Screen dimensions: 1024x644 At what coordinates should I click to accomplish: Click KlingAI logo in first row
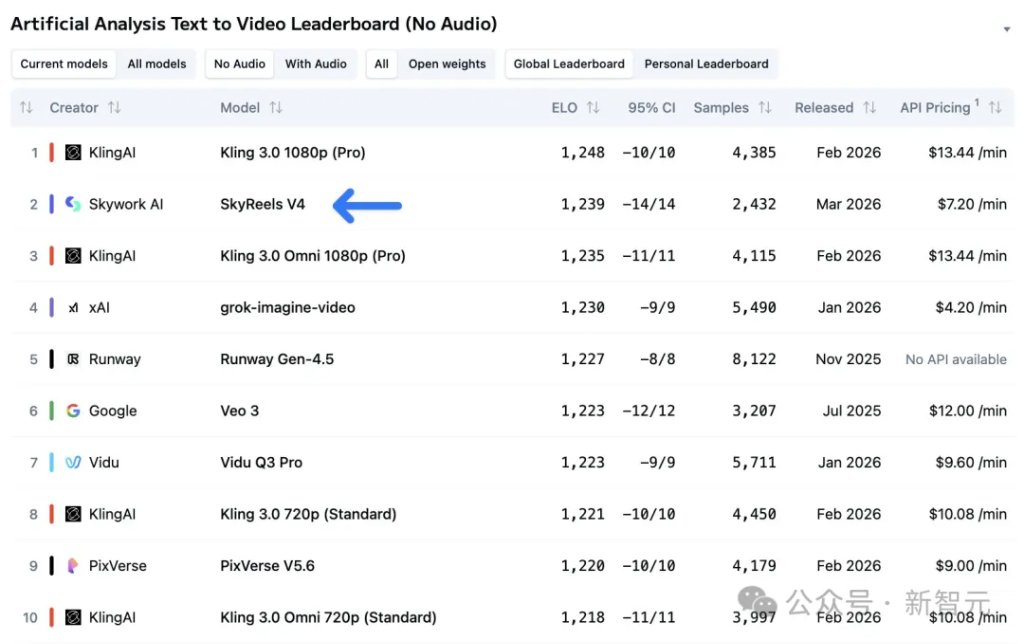tap(73, 153)
